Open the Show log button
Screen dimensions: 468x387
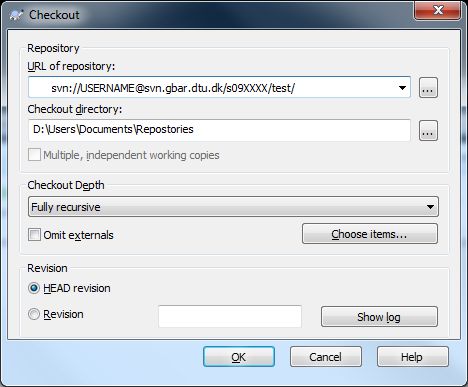point(379,317)
